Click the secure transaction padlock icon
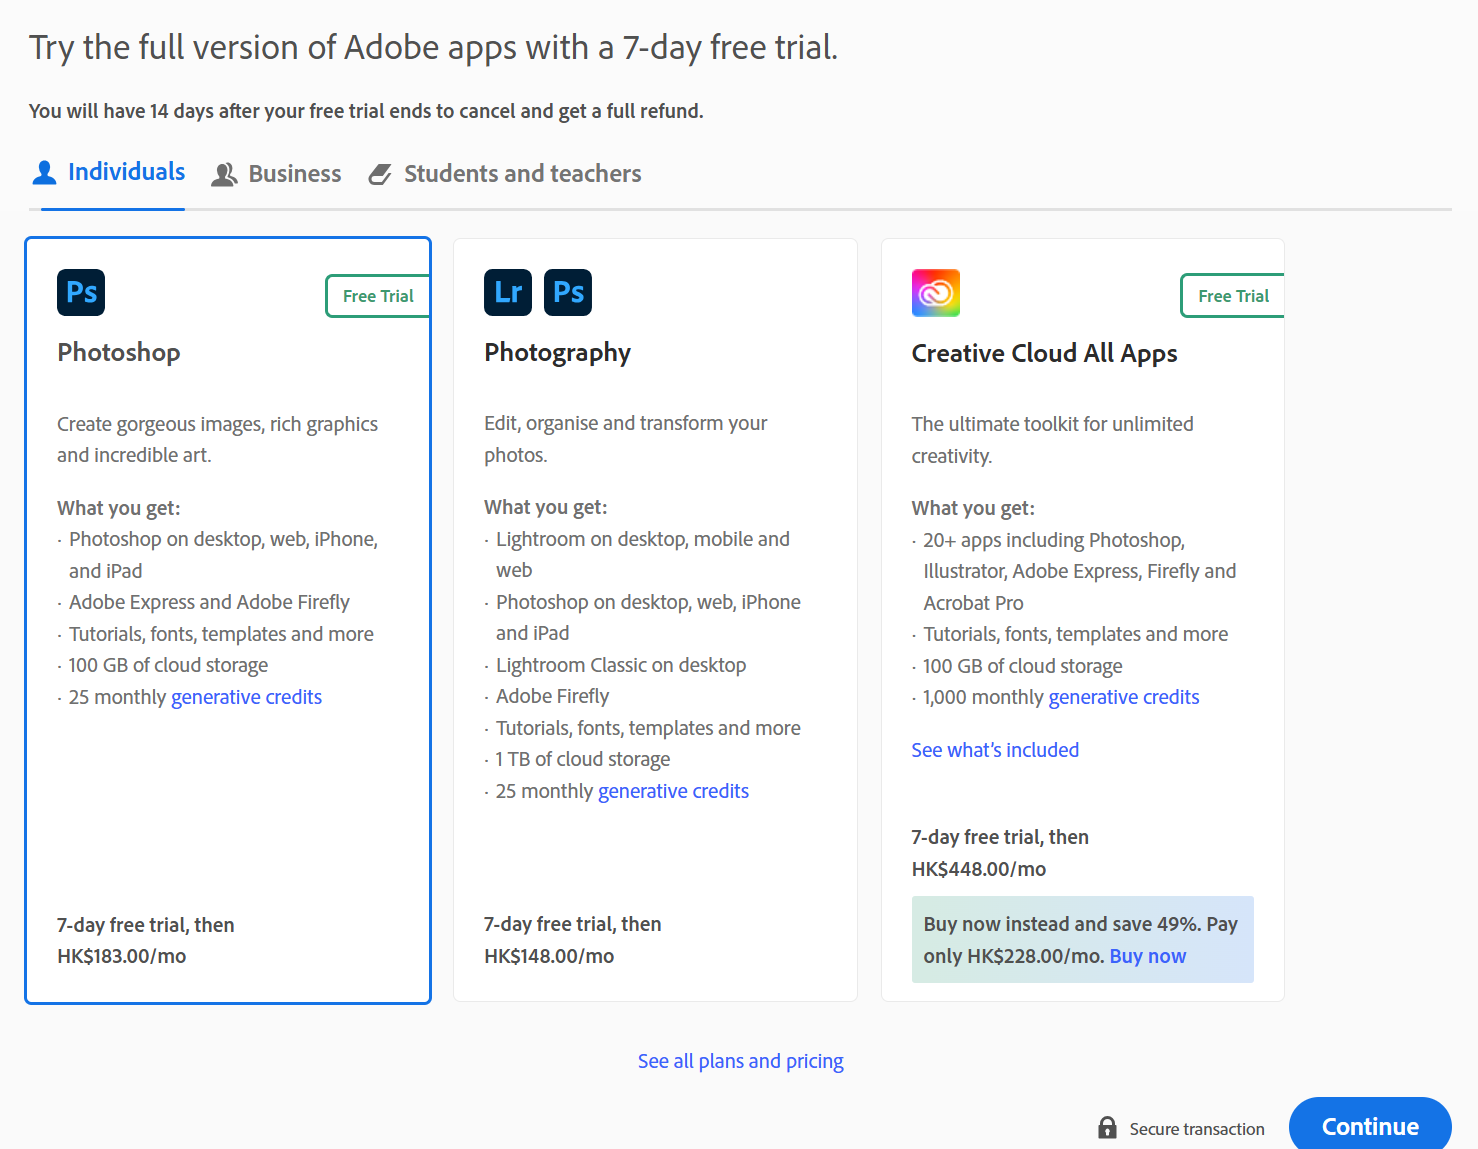Screen dimensions: 1478x1149 (x=1107, y=1128)
